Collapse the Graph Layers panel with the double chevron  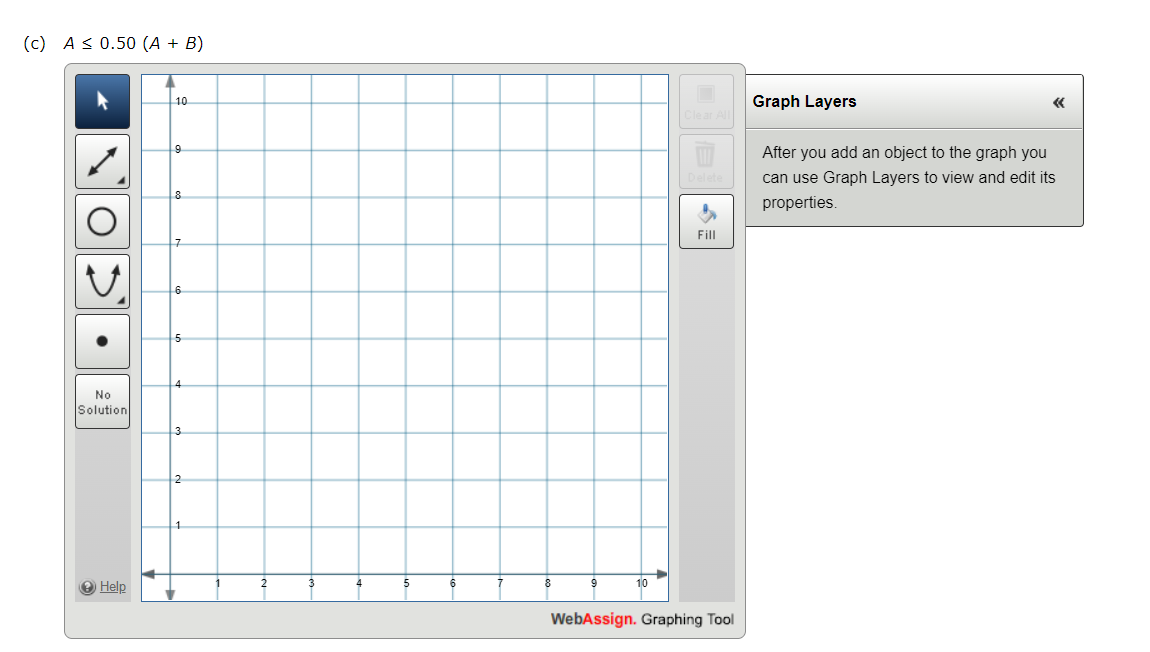[1058, 101]
